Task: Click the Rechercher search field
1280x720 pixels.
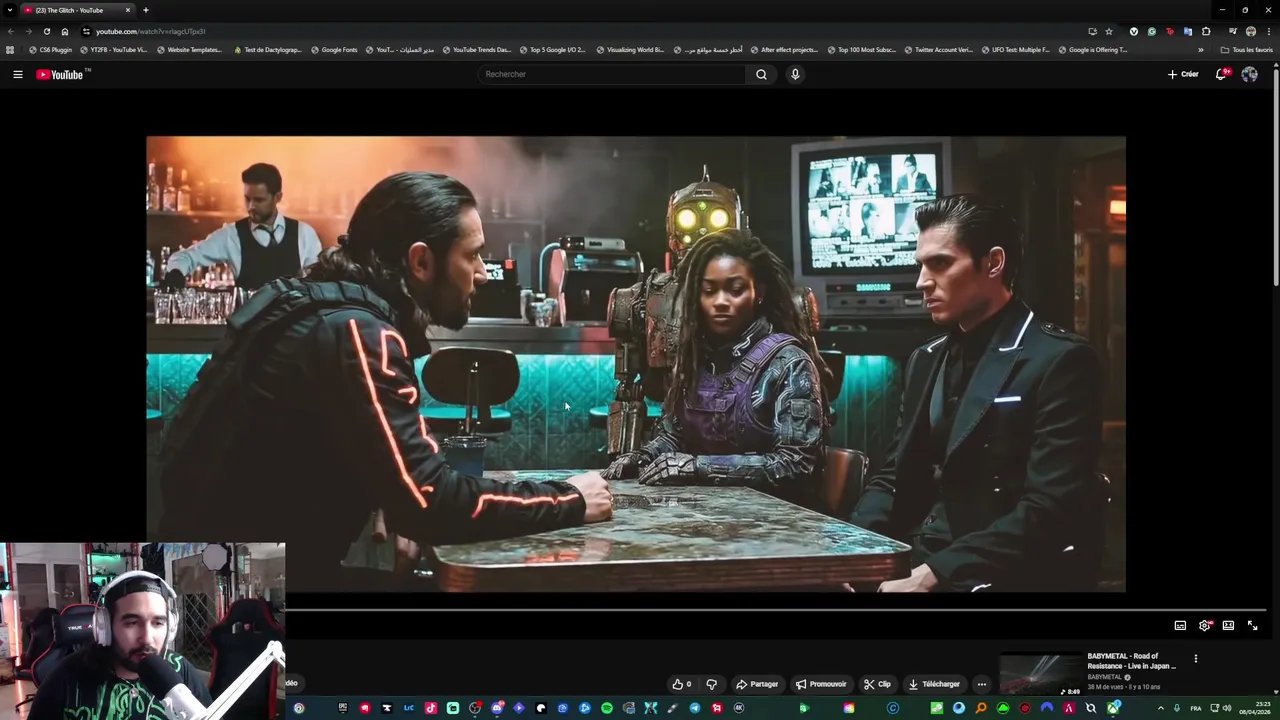Action: tap(612, 74)
